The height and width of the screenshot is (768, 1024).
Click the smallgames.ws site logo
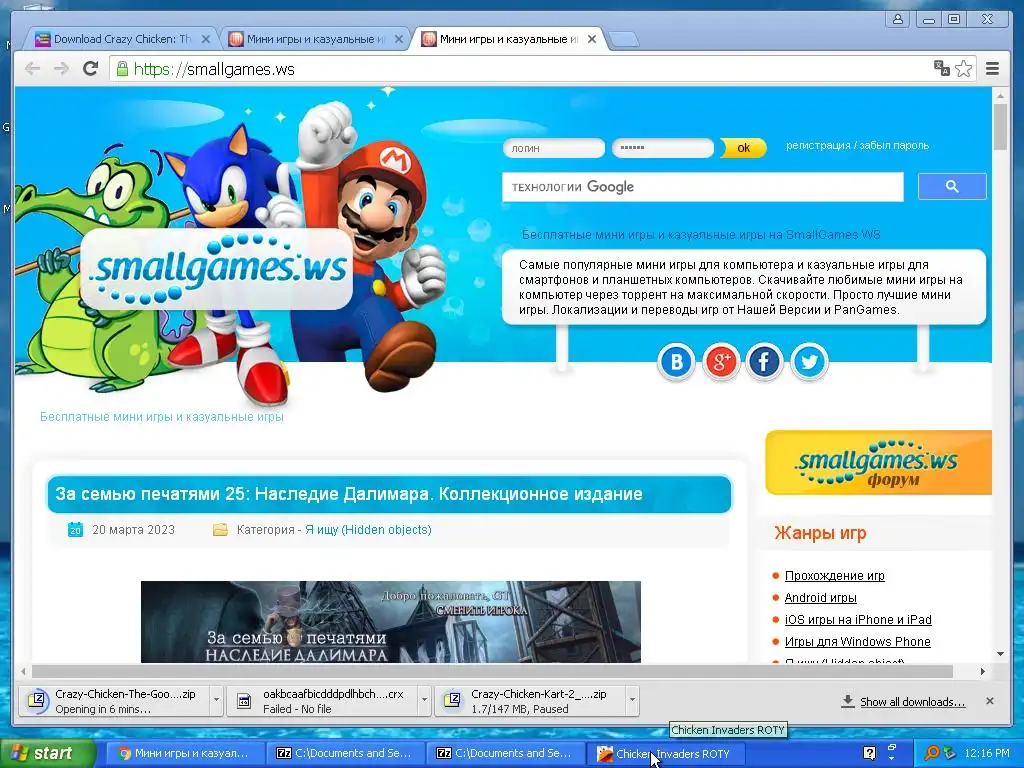point(217,269)
